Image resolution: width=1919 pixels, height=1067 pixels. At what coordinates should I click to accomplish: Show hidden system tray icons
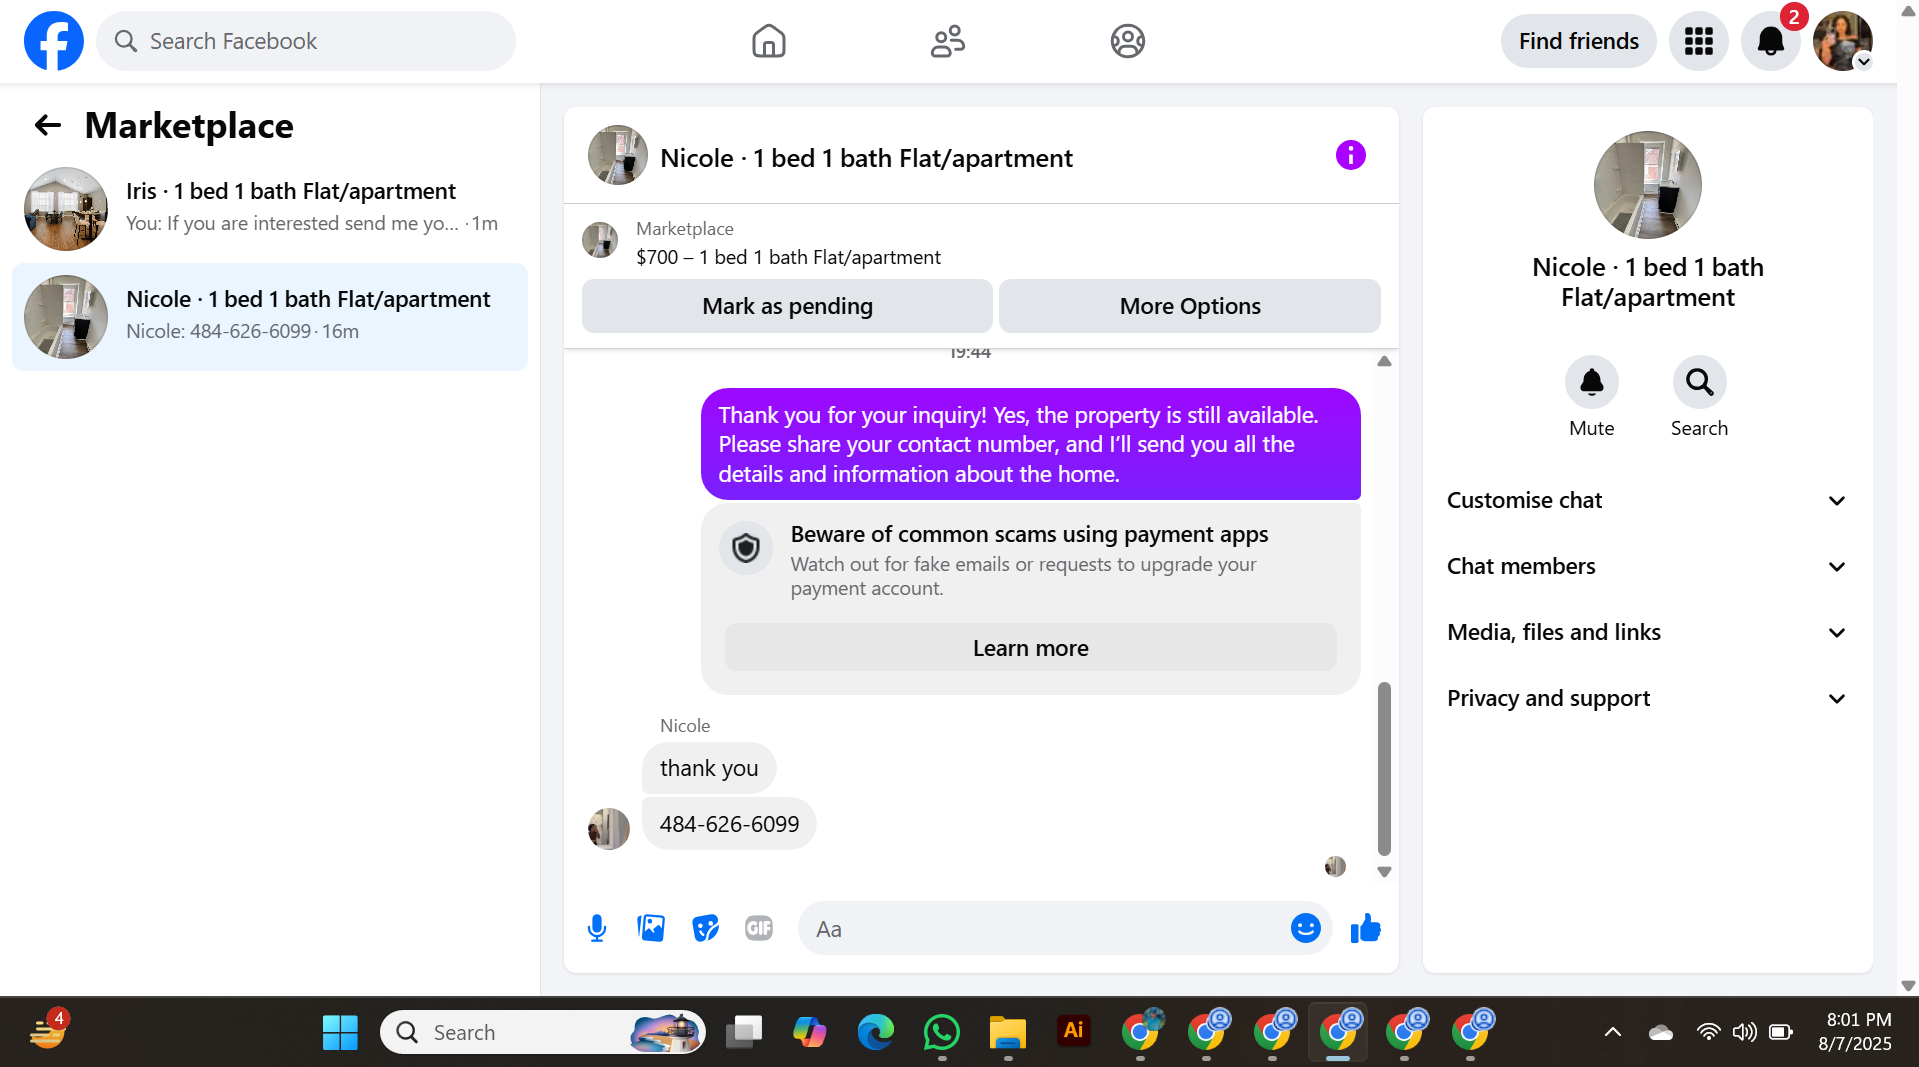pyautogui.click(x=1612, y=1032)
